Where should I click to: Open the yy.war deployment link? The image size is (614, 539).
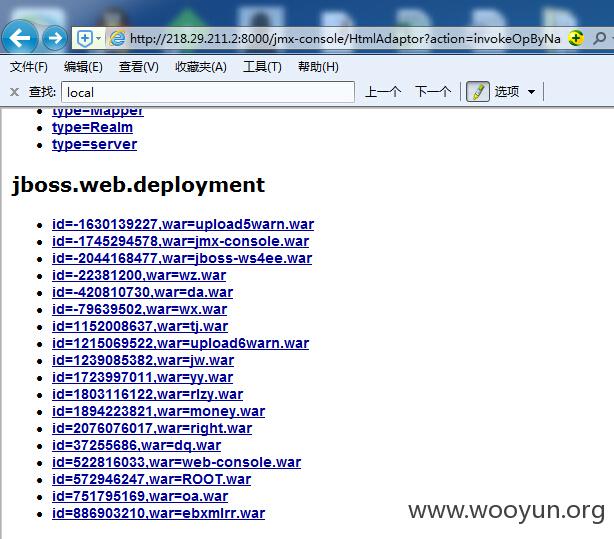coord(143,378)
